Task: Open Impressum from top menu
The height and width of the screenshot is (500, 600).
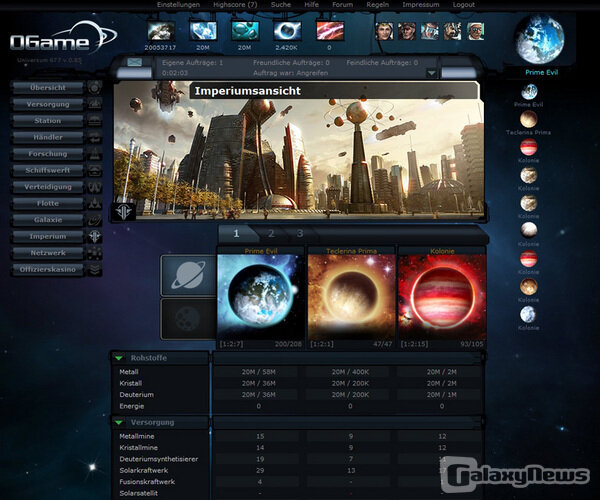Action: 421,5
